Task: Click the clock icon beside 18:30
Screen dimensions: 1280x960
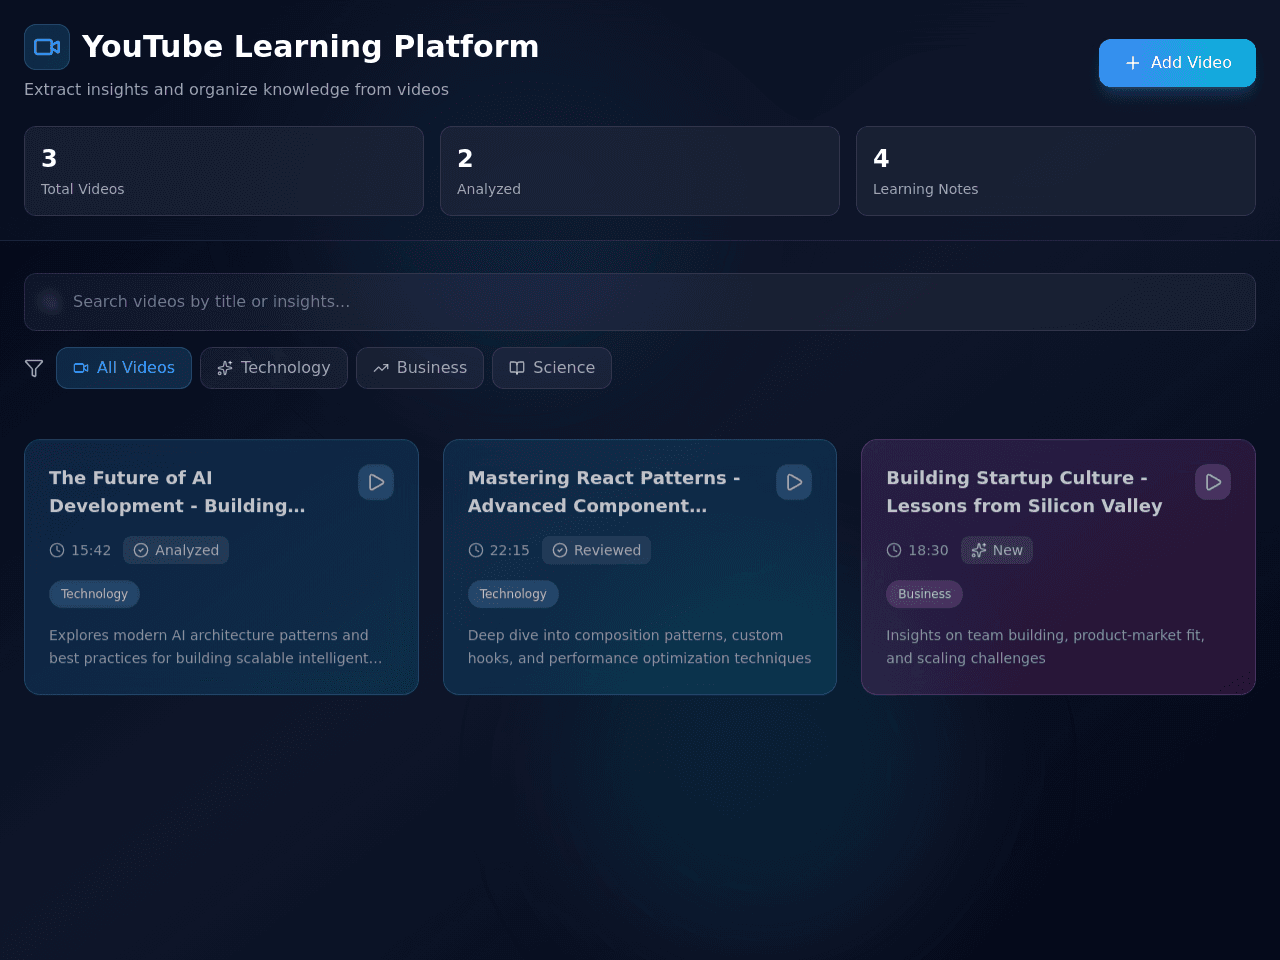Action: point(894,550)
